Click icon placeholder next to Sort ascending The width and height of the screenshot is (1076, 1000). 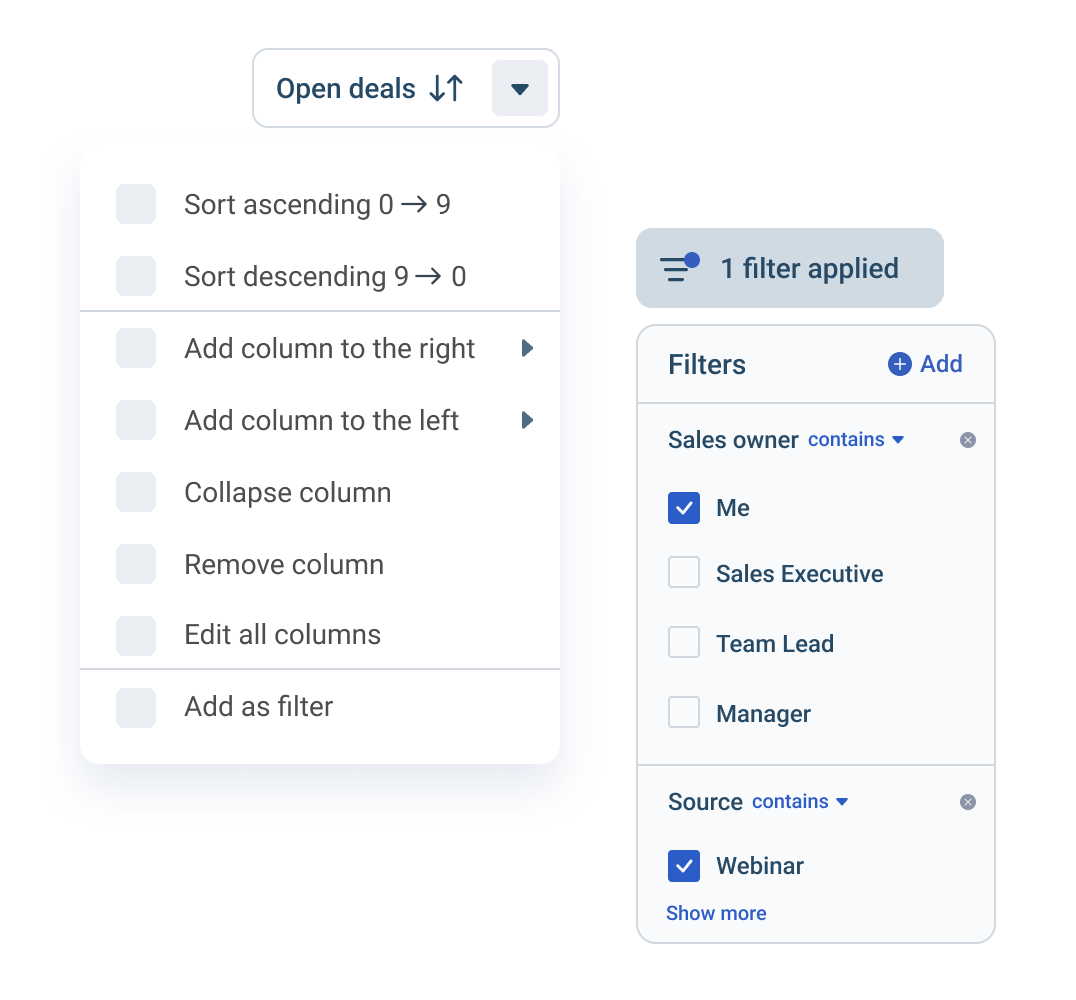(x=136, y=204)
